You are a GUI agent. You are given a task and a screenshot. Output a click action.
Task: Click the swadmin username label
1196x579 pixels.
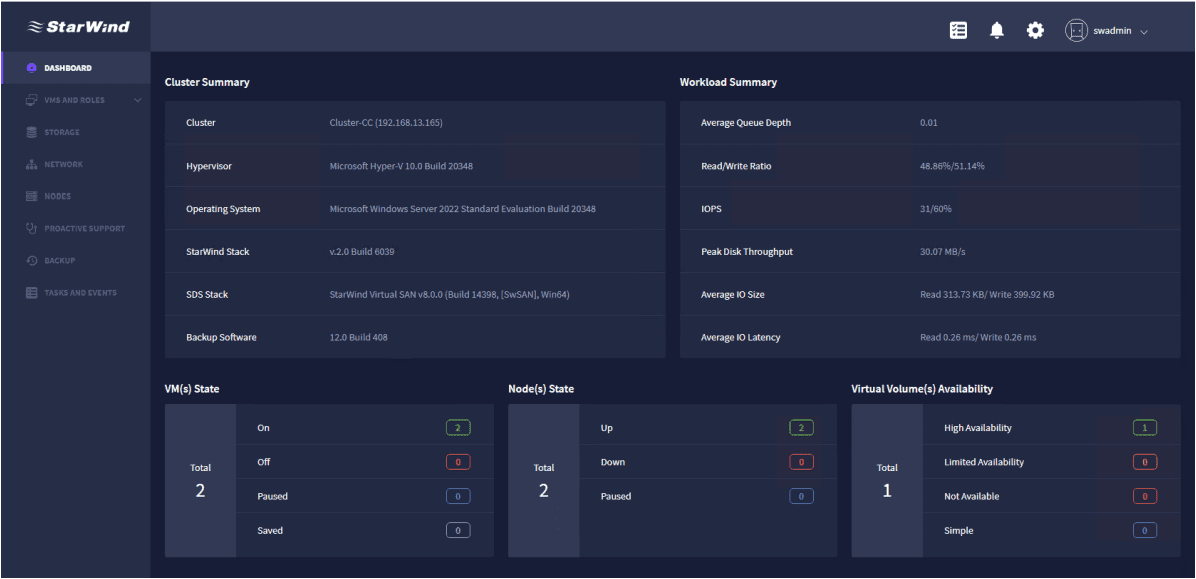pos(1112,31)
